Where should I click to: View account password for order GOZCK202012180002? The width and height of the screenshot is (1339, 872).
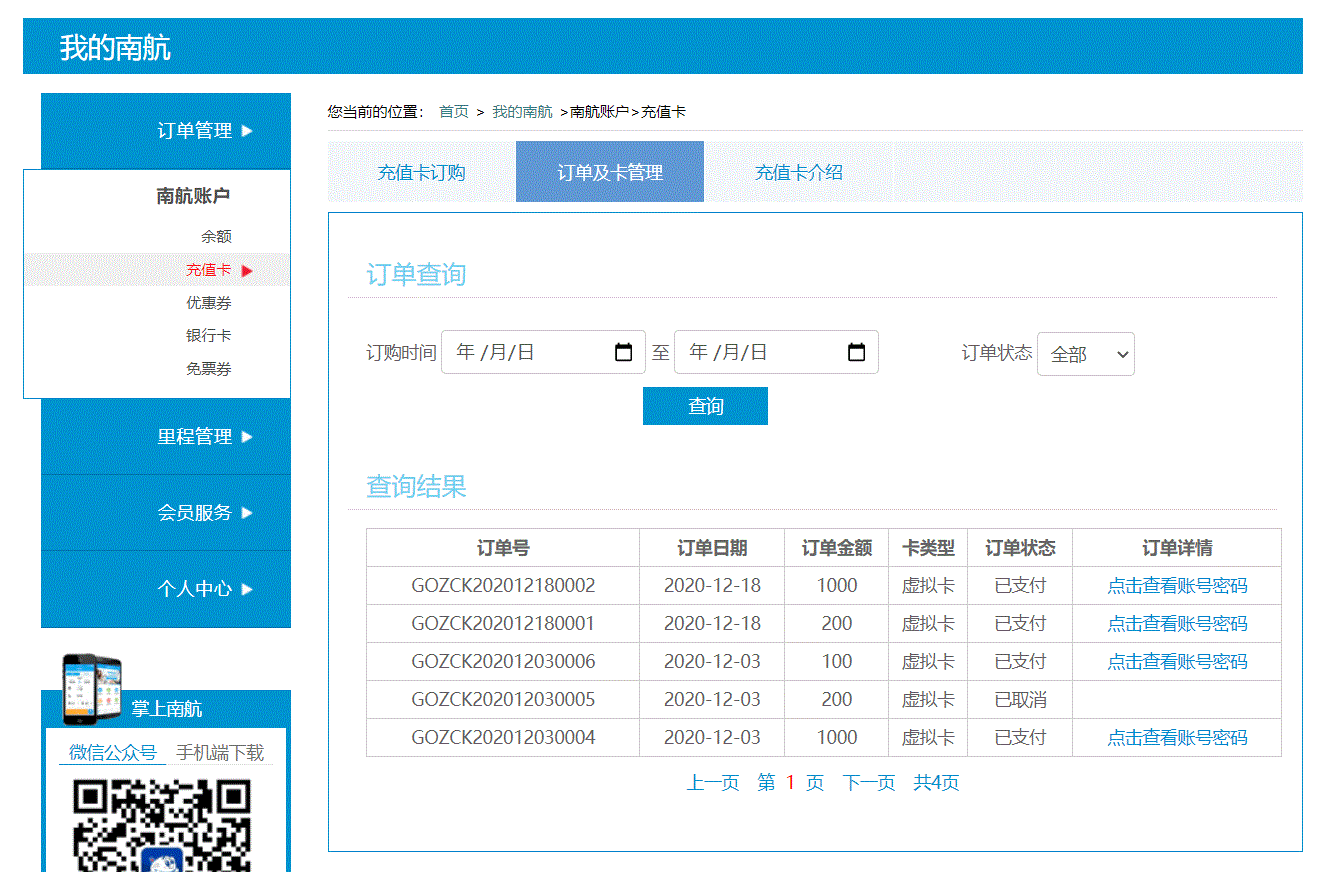coord(1177,586)
